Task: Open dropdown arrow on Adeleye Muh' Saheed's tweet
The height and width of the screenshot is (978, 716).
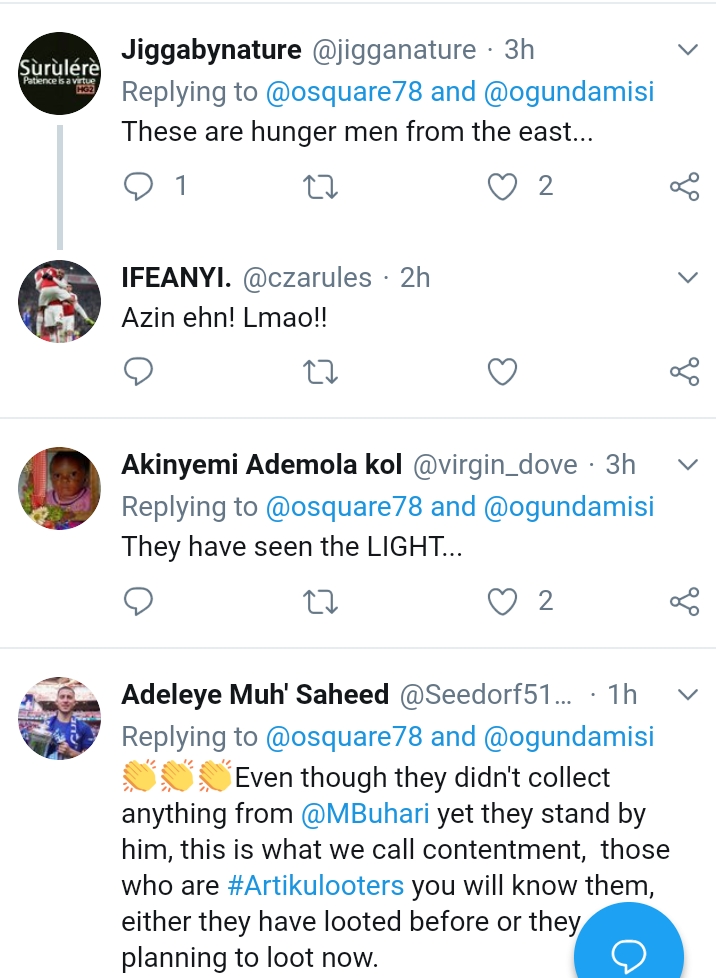Action: 688,693
